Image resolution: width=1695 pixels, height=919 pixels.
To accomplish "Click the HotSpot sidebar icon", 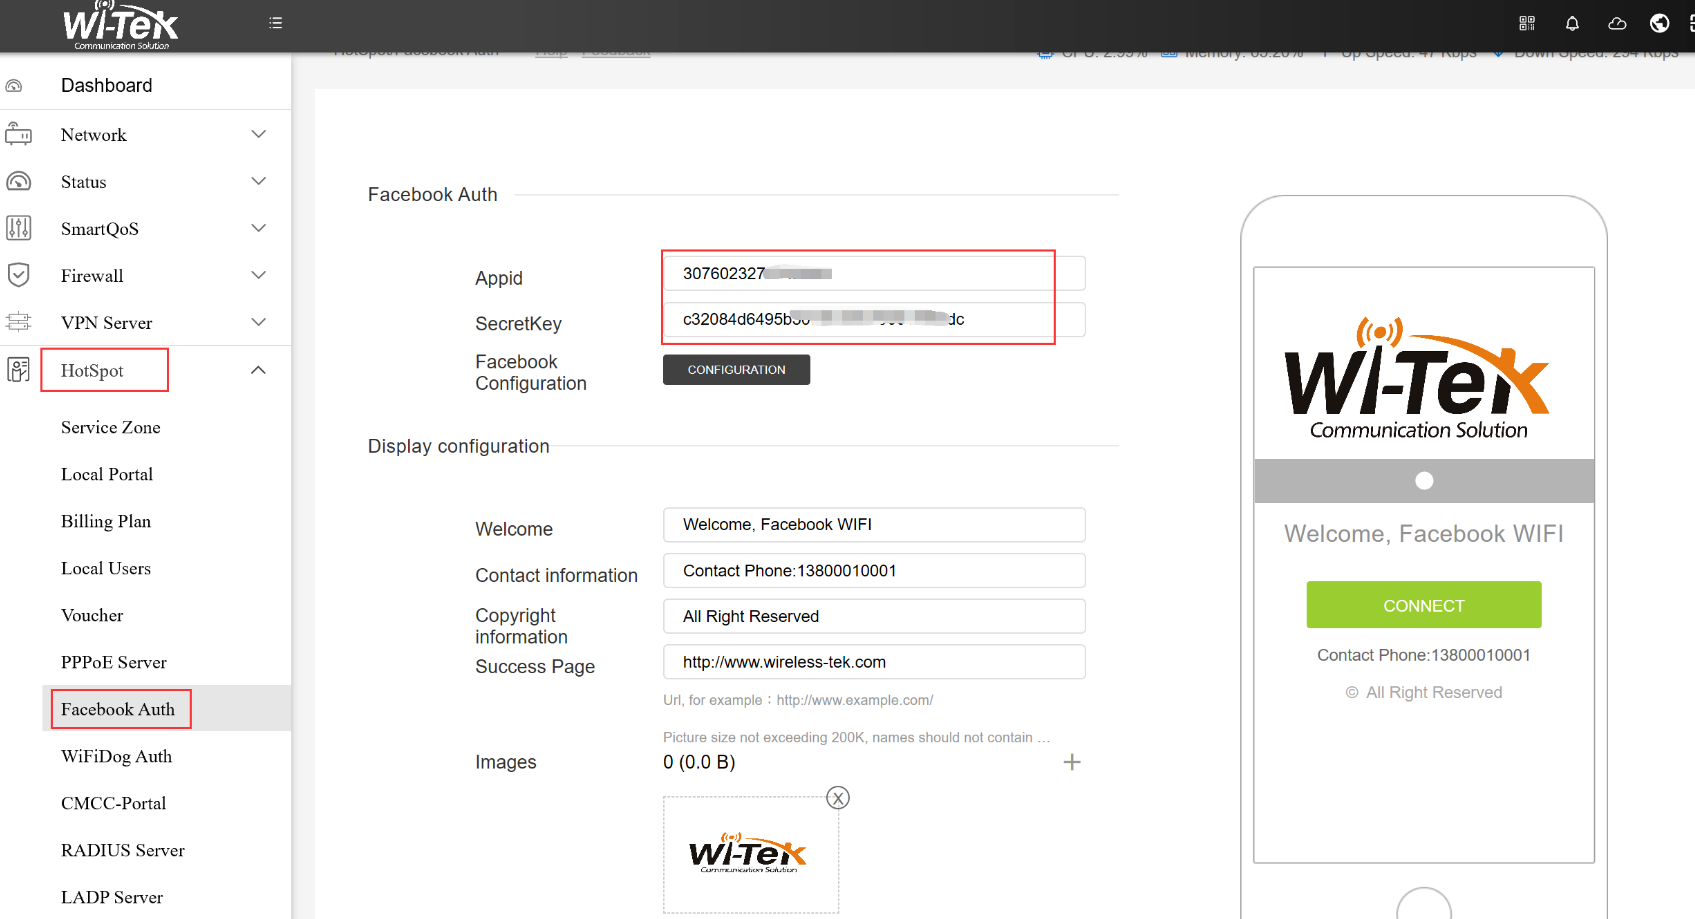I will 18,370.
